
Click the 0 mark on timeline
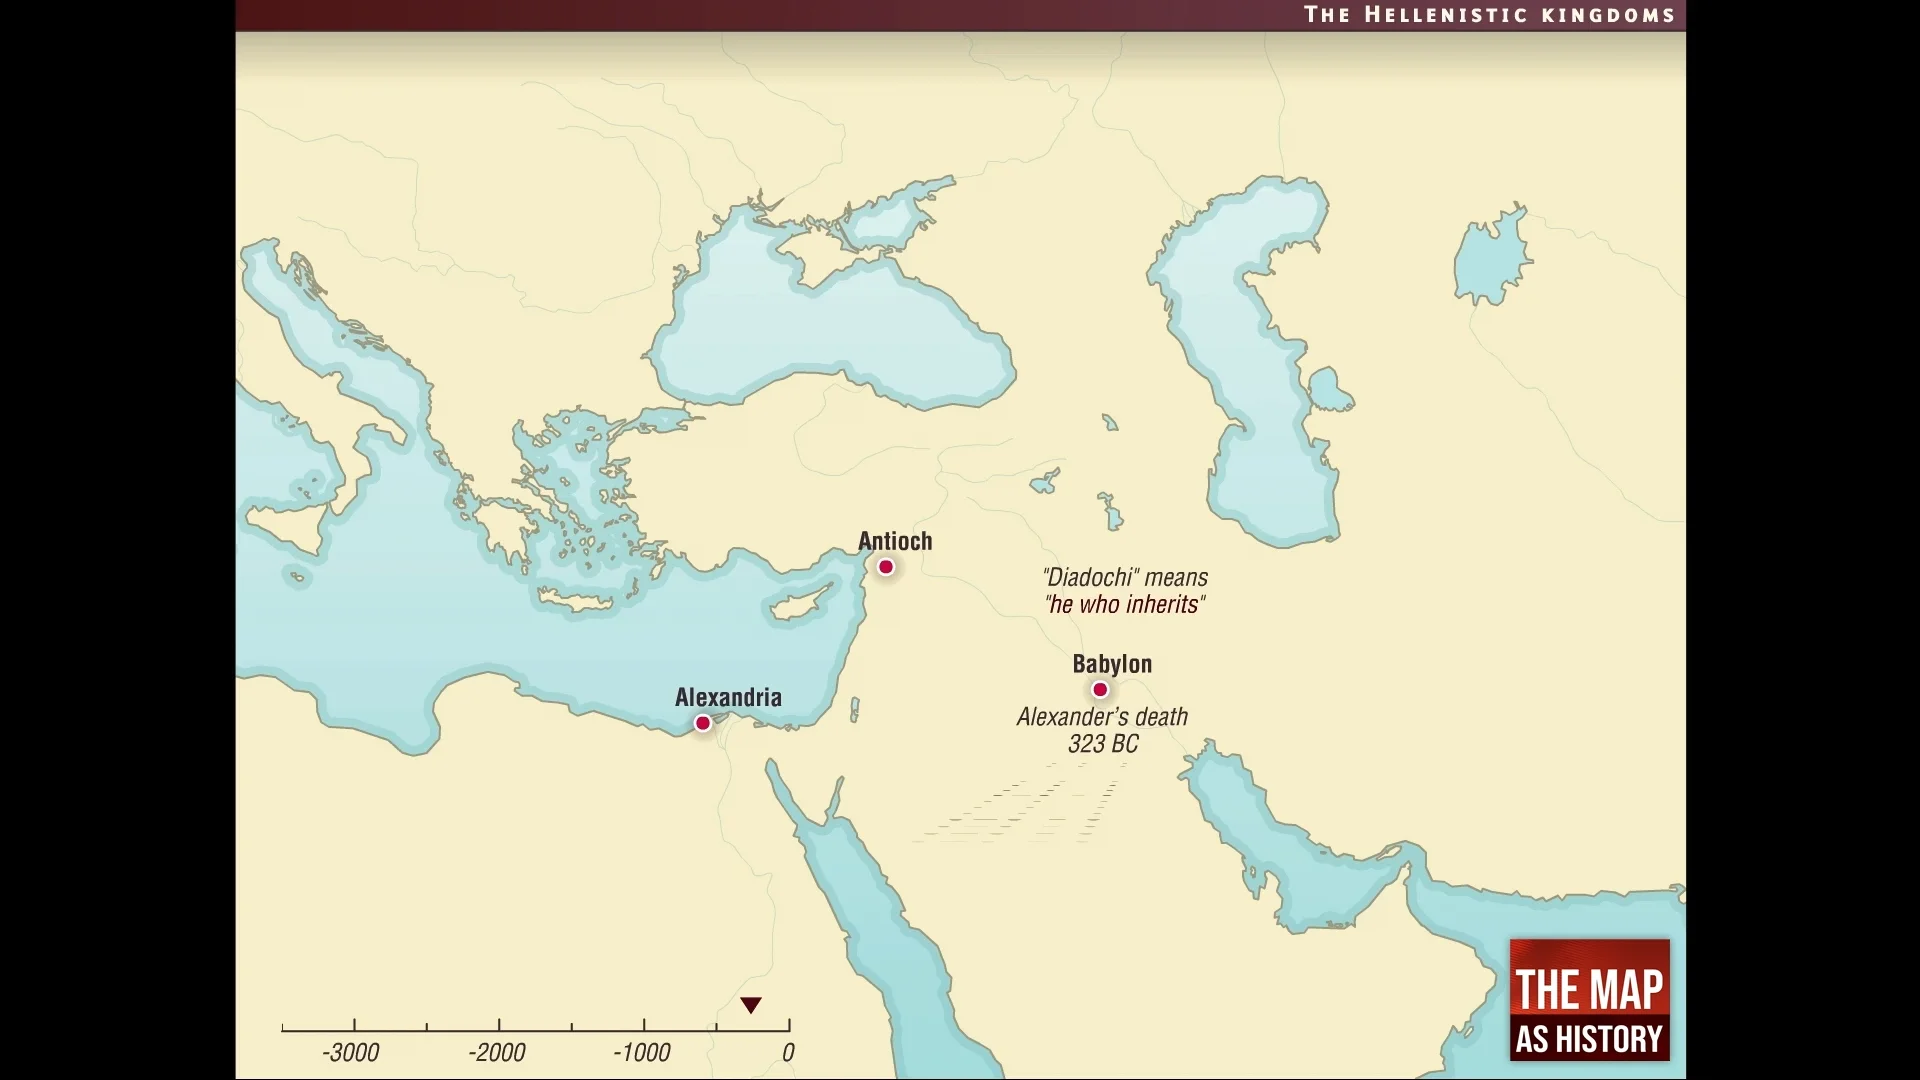click(788, 1052)
